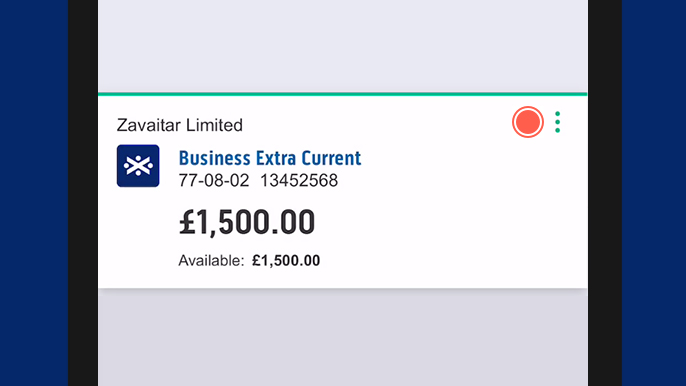The height and width of the screenshot is (386, 686).
Task: Open the Business Extra Current account
Action: (x=270, y=158)
